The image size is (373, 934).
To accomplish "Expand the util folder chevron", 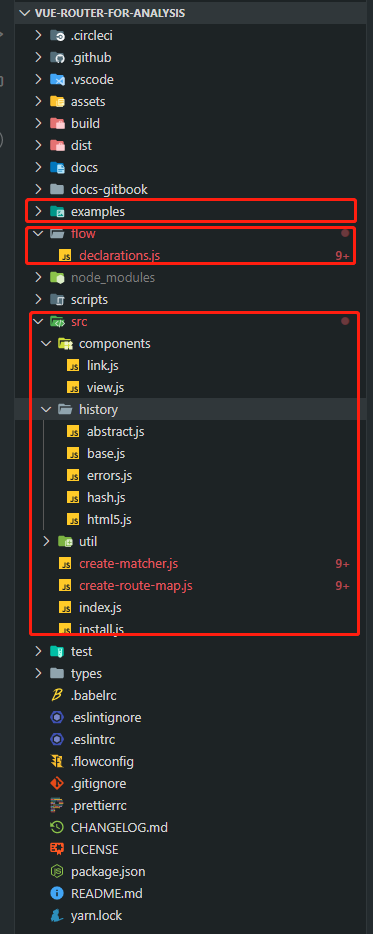I will click(46, 541).
